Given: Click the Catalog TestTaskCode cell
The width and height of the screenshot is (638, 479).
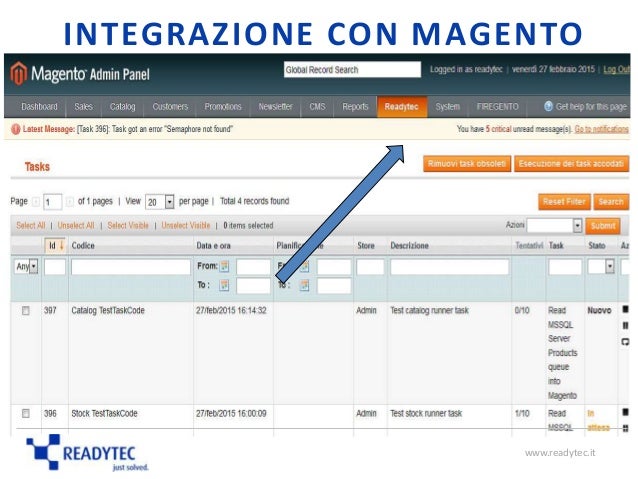Looking at the screenshot, I should click(x=108, y=311).
